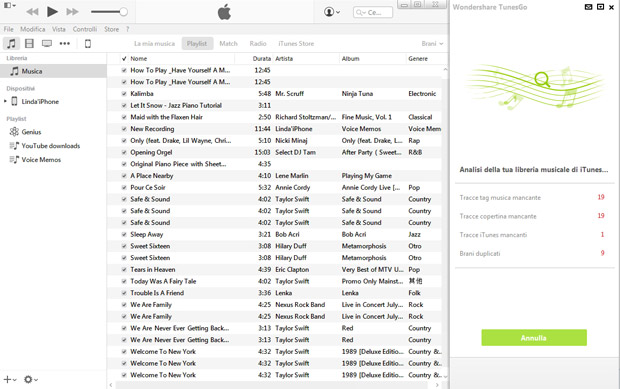Select Musica in the library sidebar

[x=53, y=71]
